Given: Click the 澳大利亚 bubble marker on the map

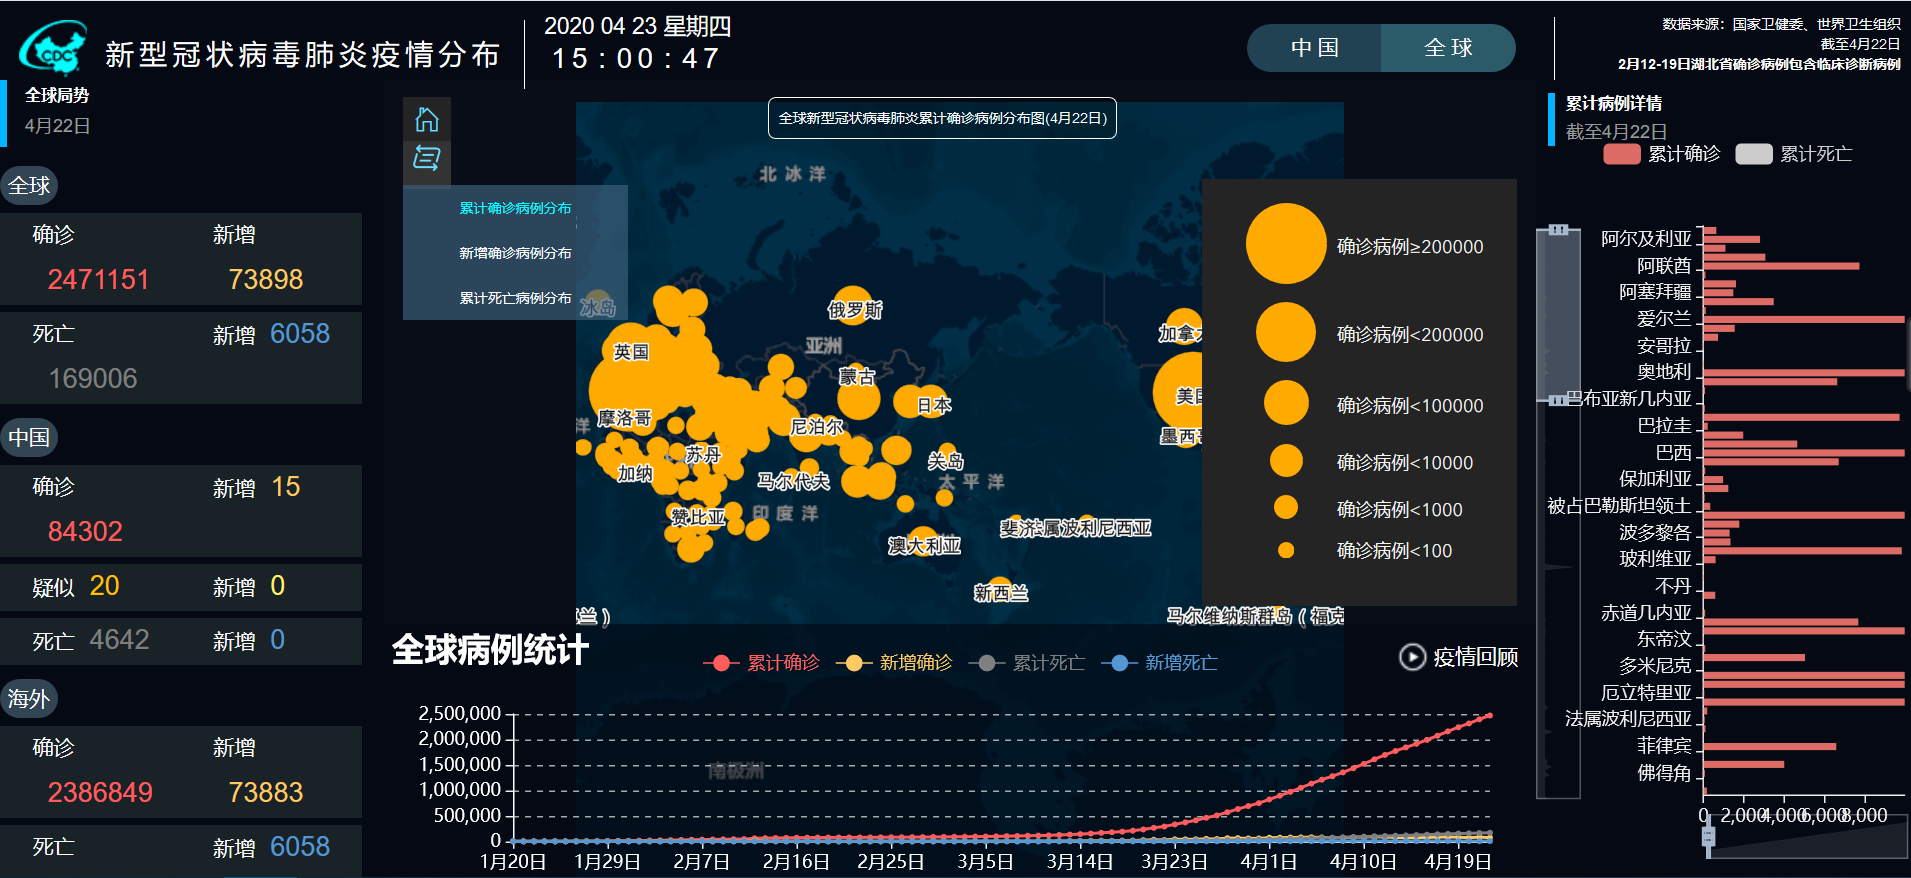Looking at the screenshot, I should (x=922, y=541).
